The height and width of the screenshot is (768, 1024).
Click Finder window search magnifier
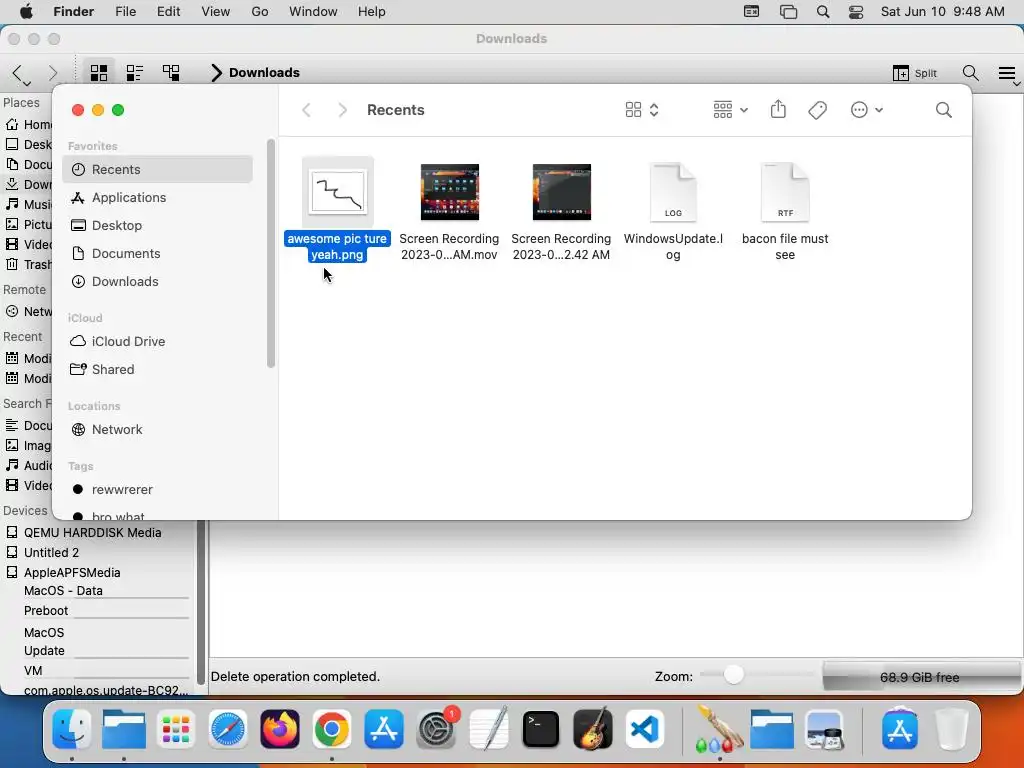coord(944,110)
